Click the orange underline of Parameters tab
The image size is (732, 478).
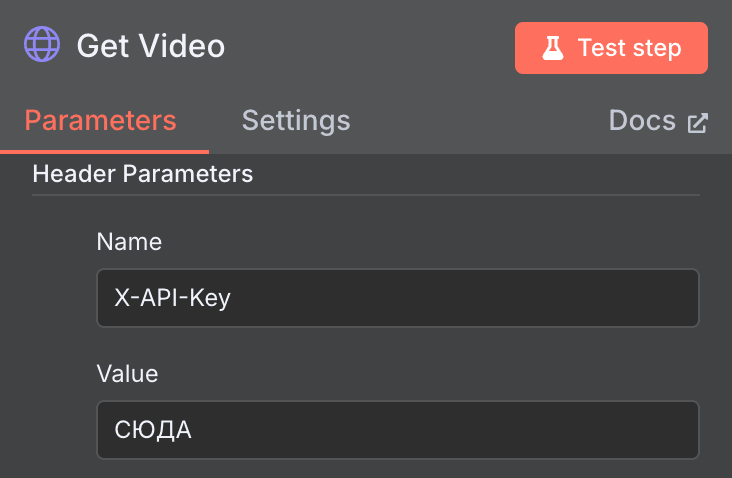click(104, 151)
